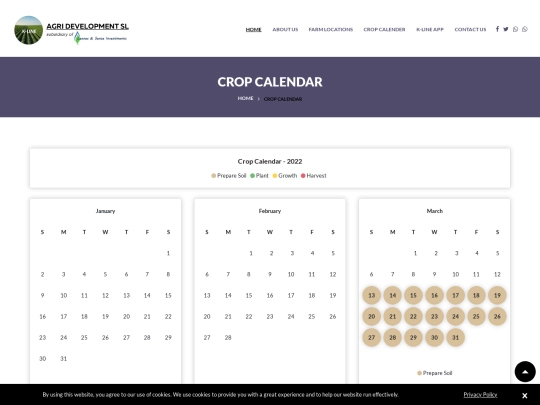
Task: Click the Plant legend green dot
Action: (252, 176)
